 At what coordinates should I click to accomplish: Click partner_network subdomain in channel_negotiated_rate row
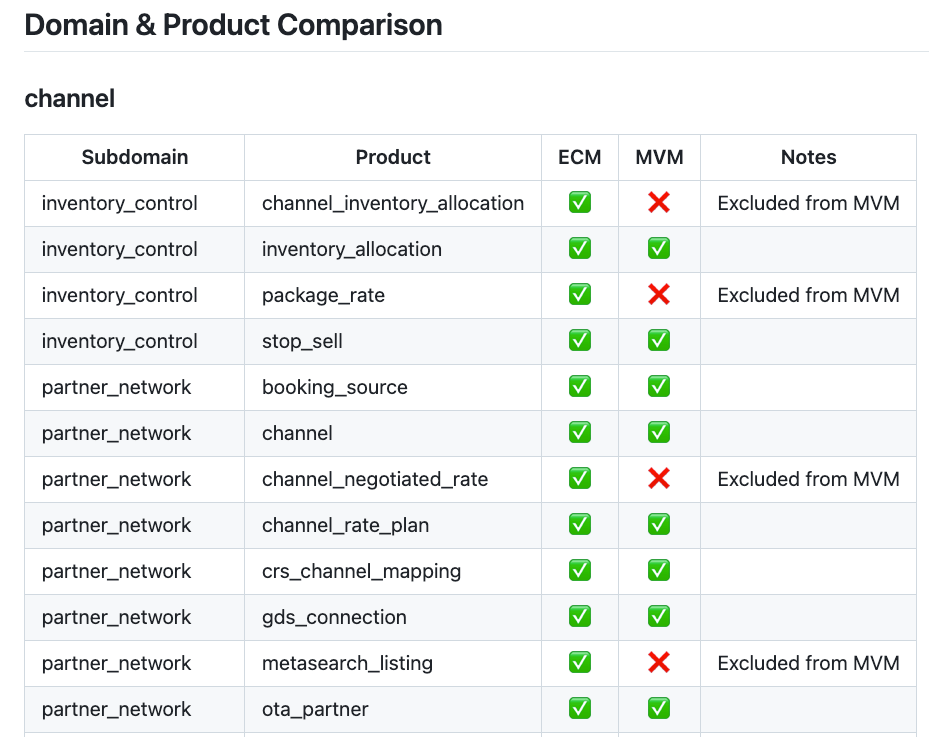[116, 479]
